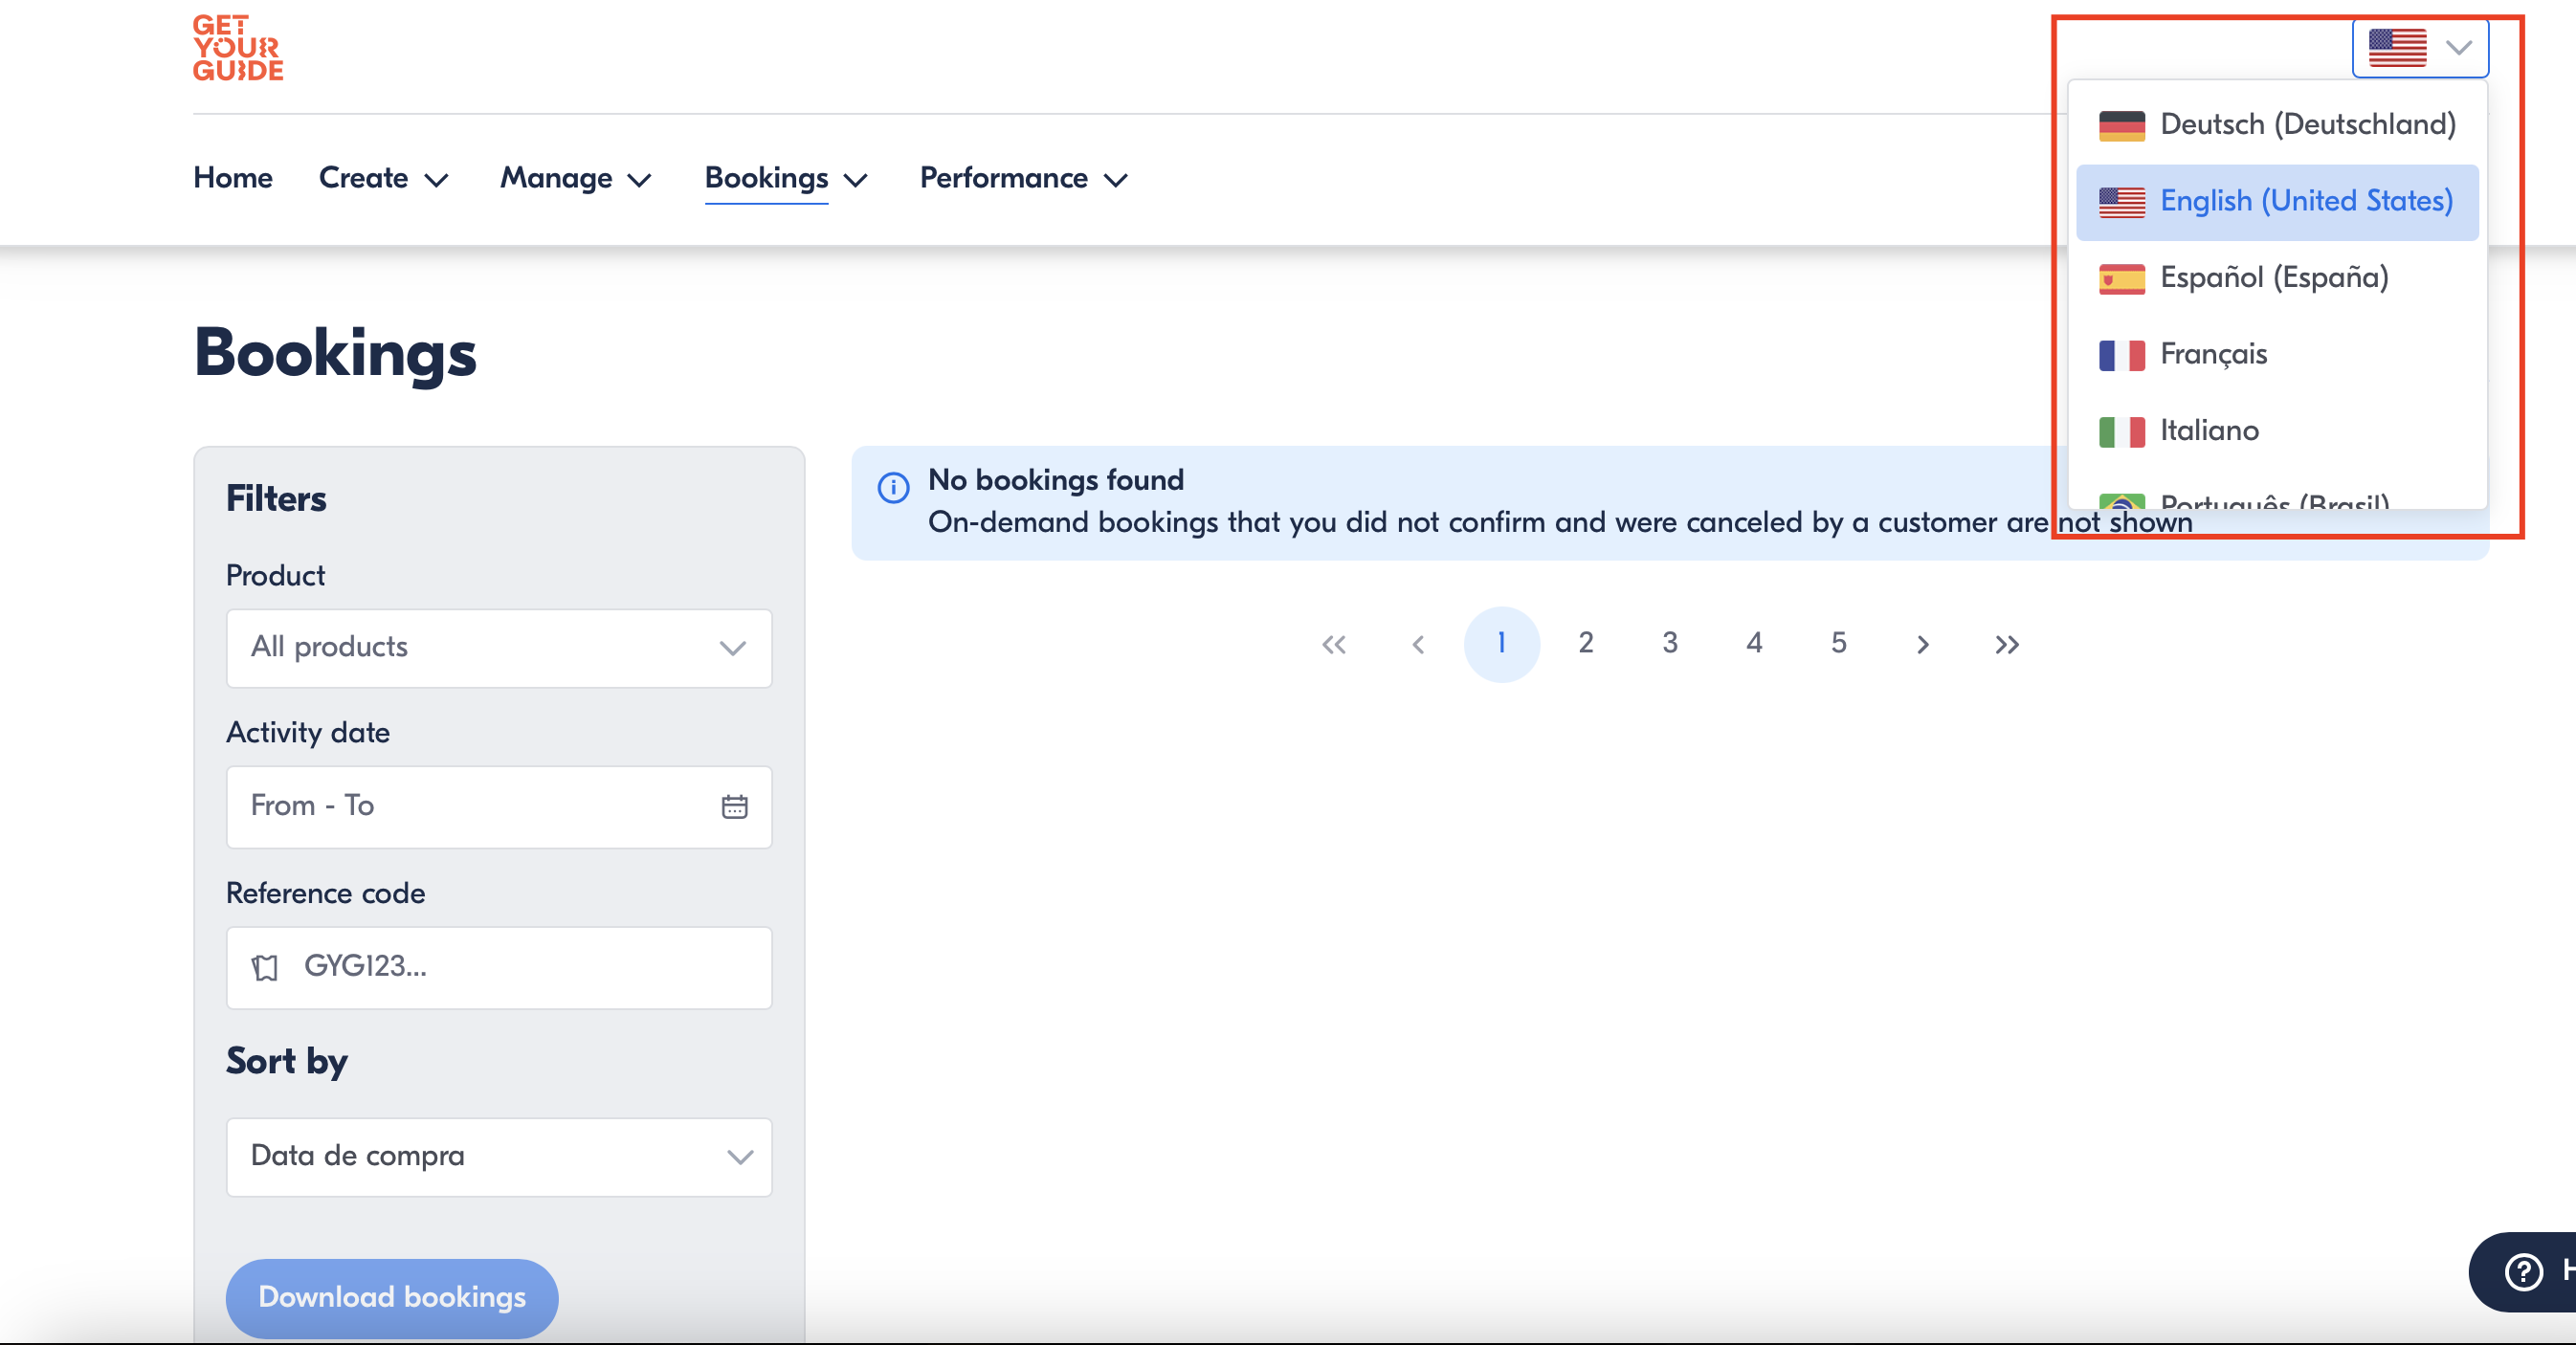Open the Data de compra sort dropdown

tap(499, 1156)
